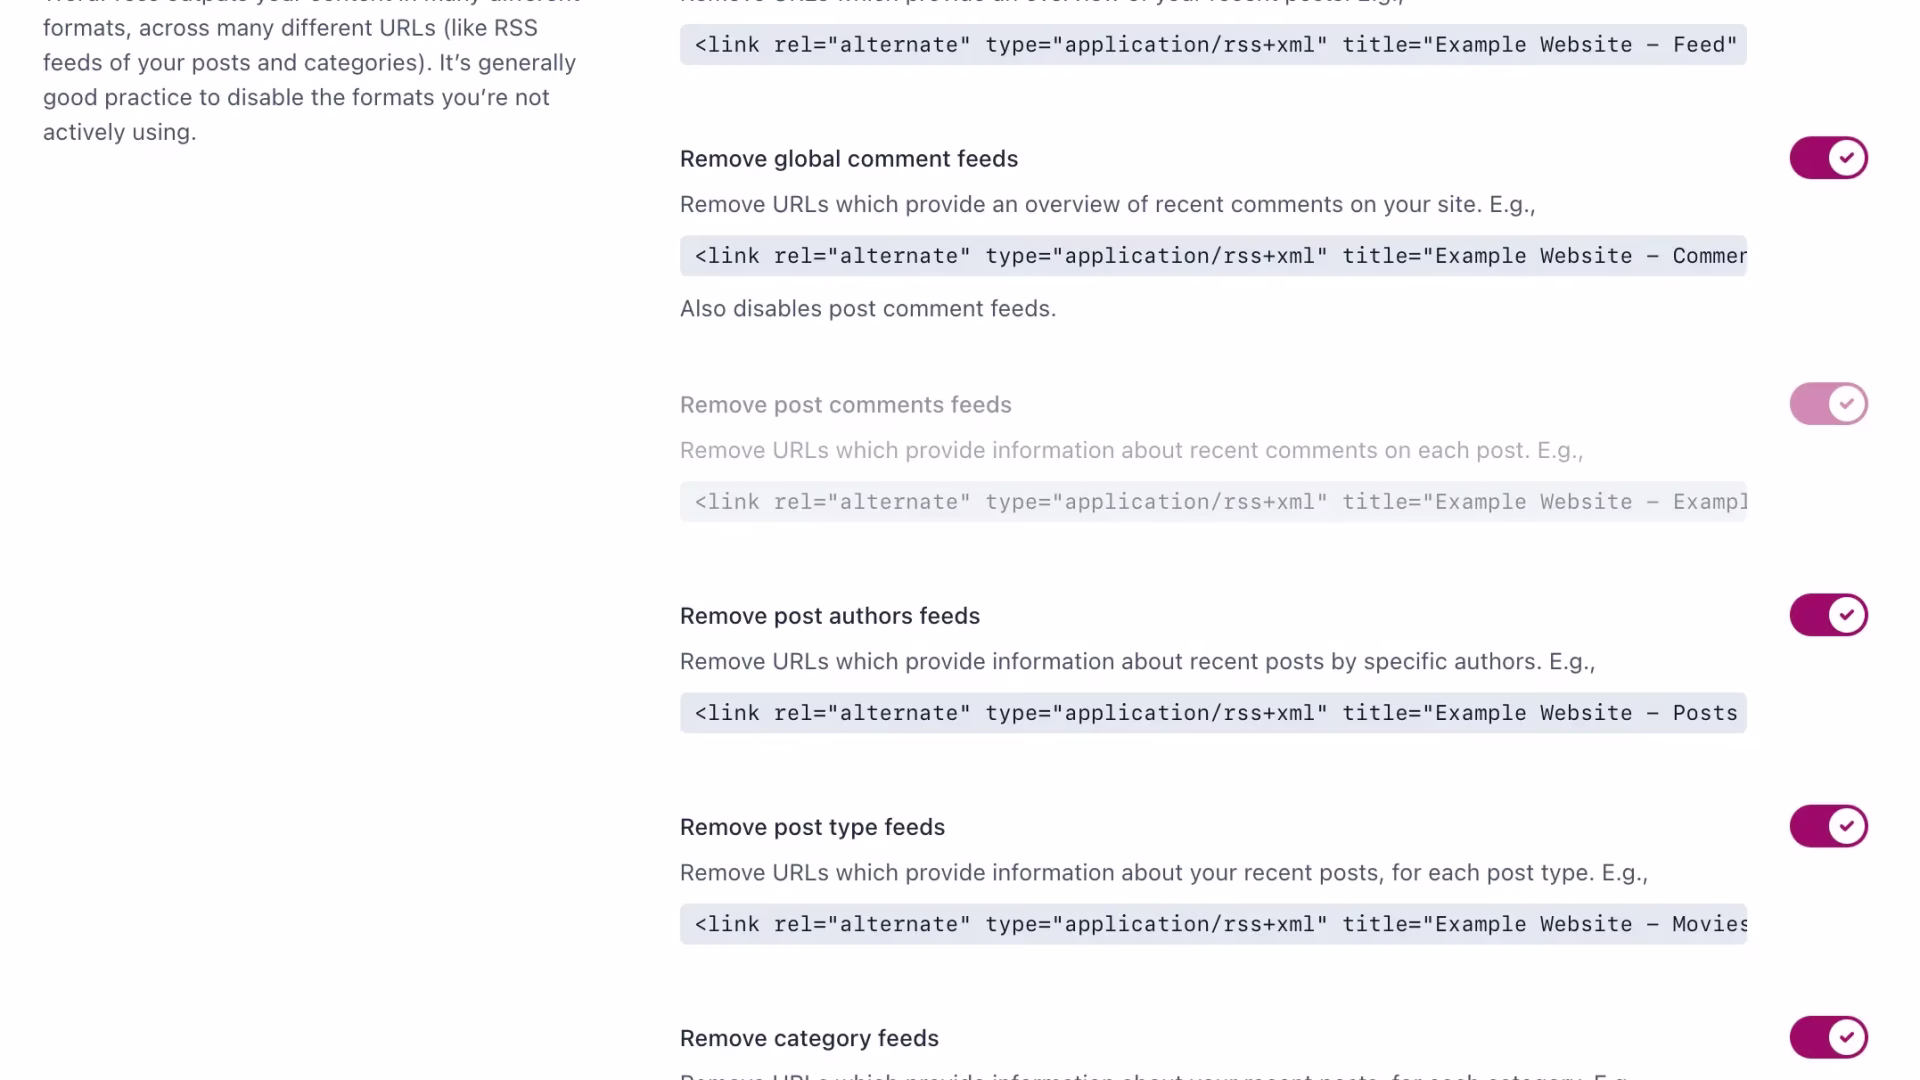Screen dimensions: 1920x1080
Task: Turn off Remove post type feeds switch
Action: (x=1828, y=826)
